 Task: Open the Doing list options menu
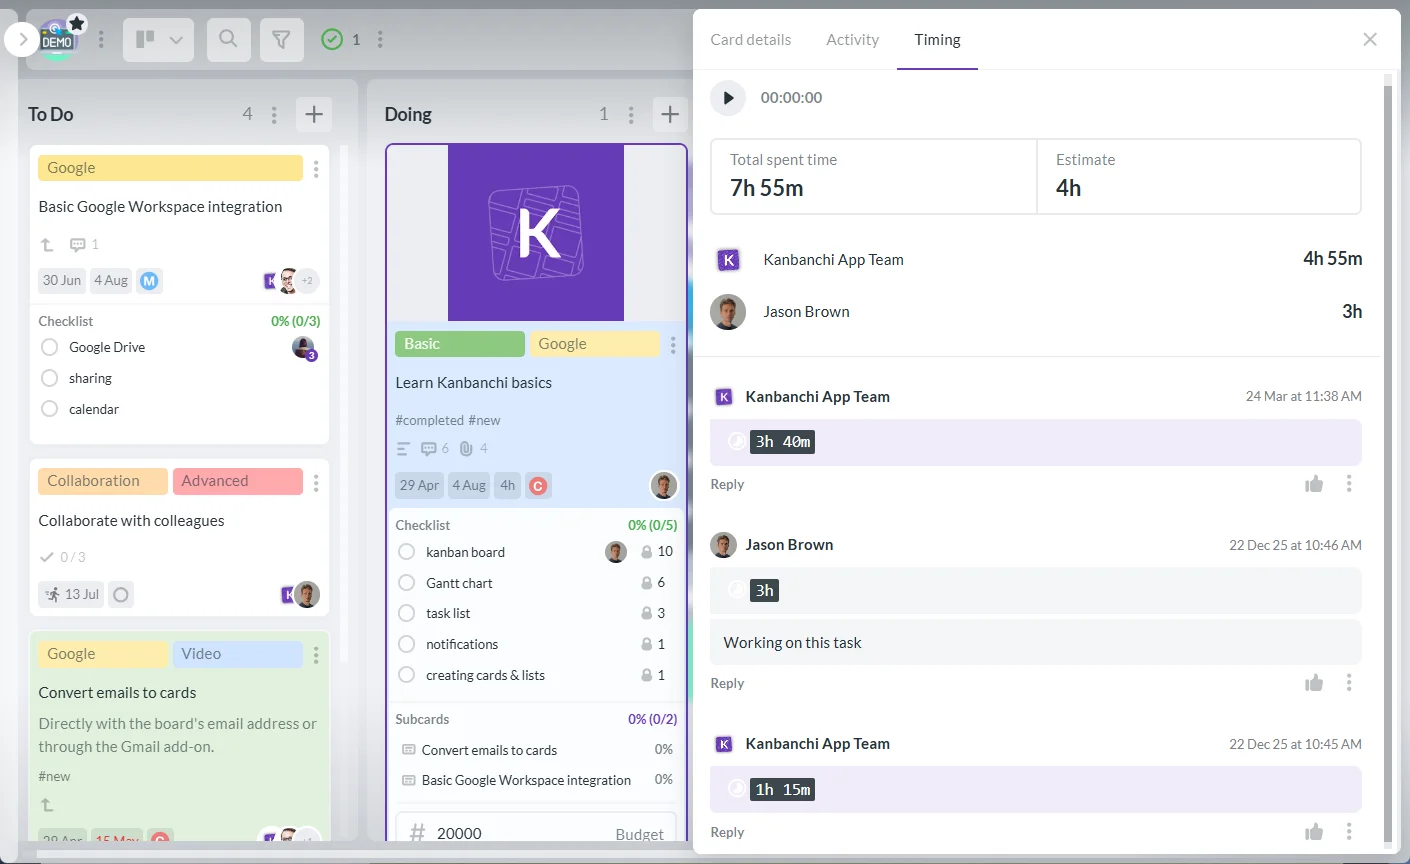click(631, 115)
